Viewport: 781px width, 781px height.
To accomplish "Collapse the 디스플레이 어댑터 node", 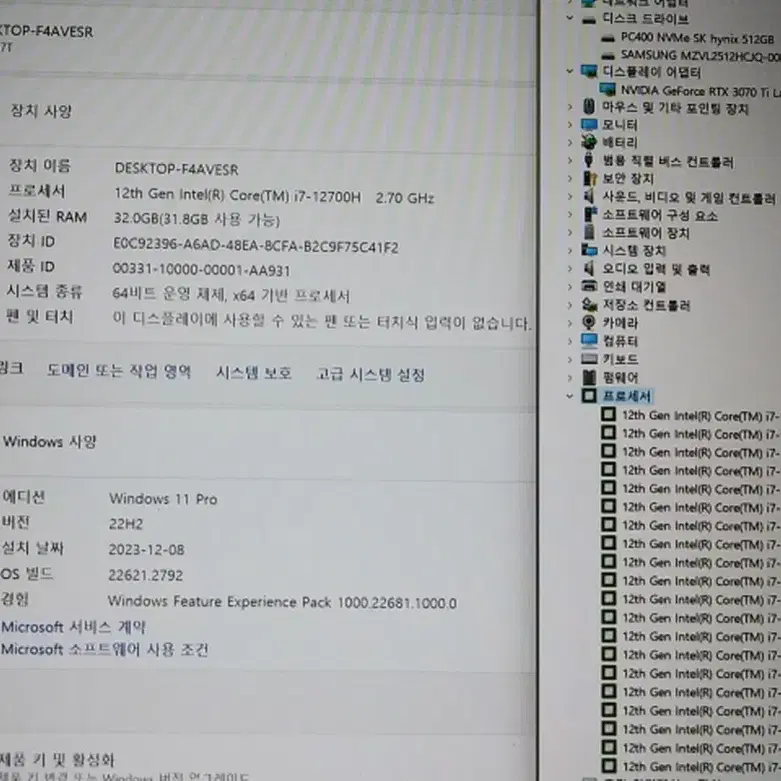I will pyautogui.click(x=570, y=71).
